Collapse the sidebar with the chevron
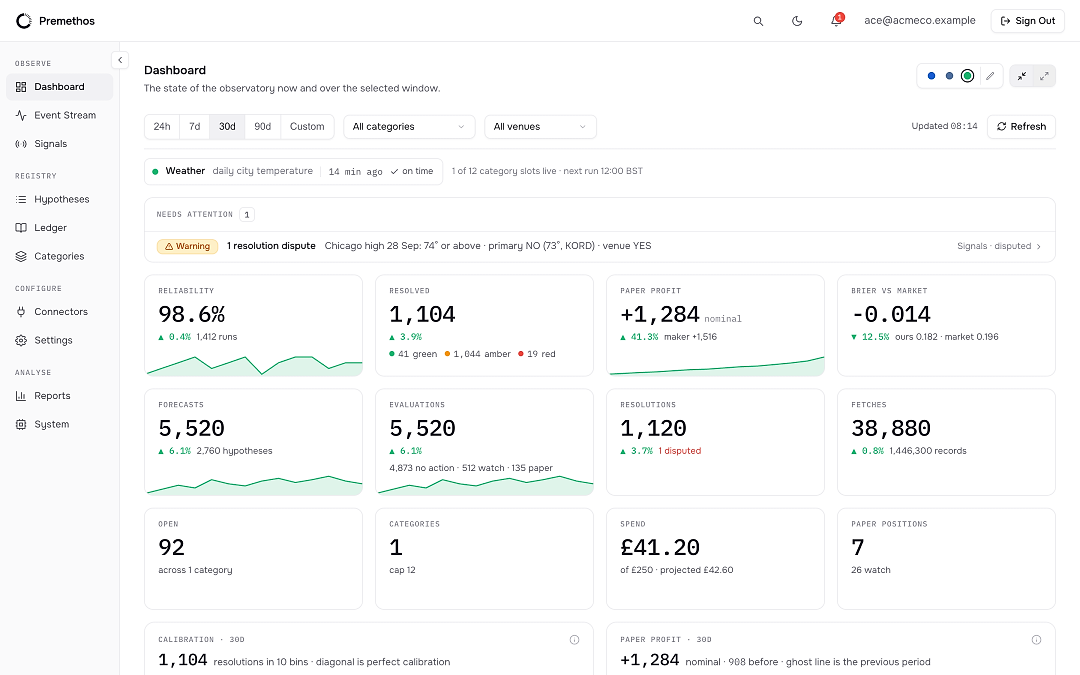 120,60
